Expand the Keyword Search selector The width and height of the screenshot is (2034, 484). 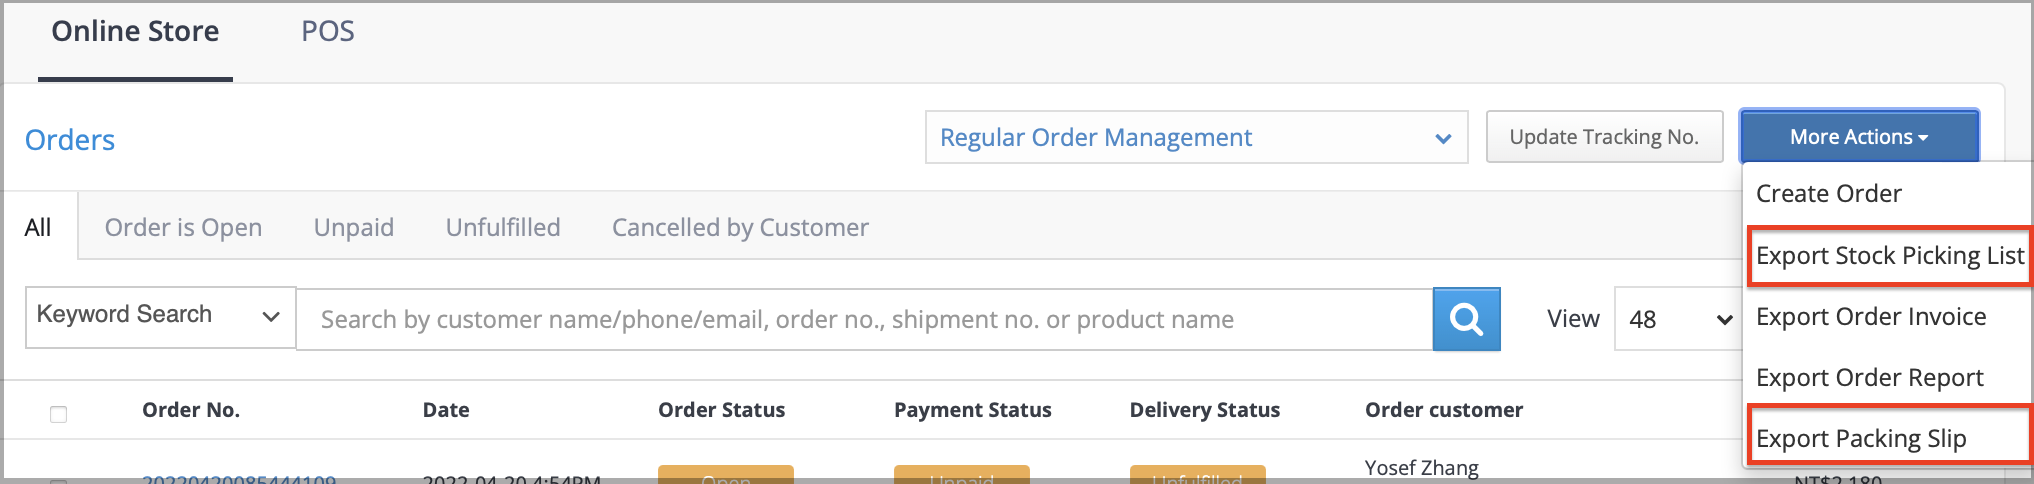160,317
